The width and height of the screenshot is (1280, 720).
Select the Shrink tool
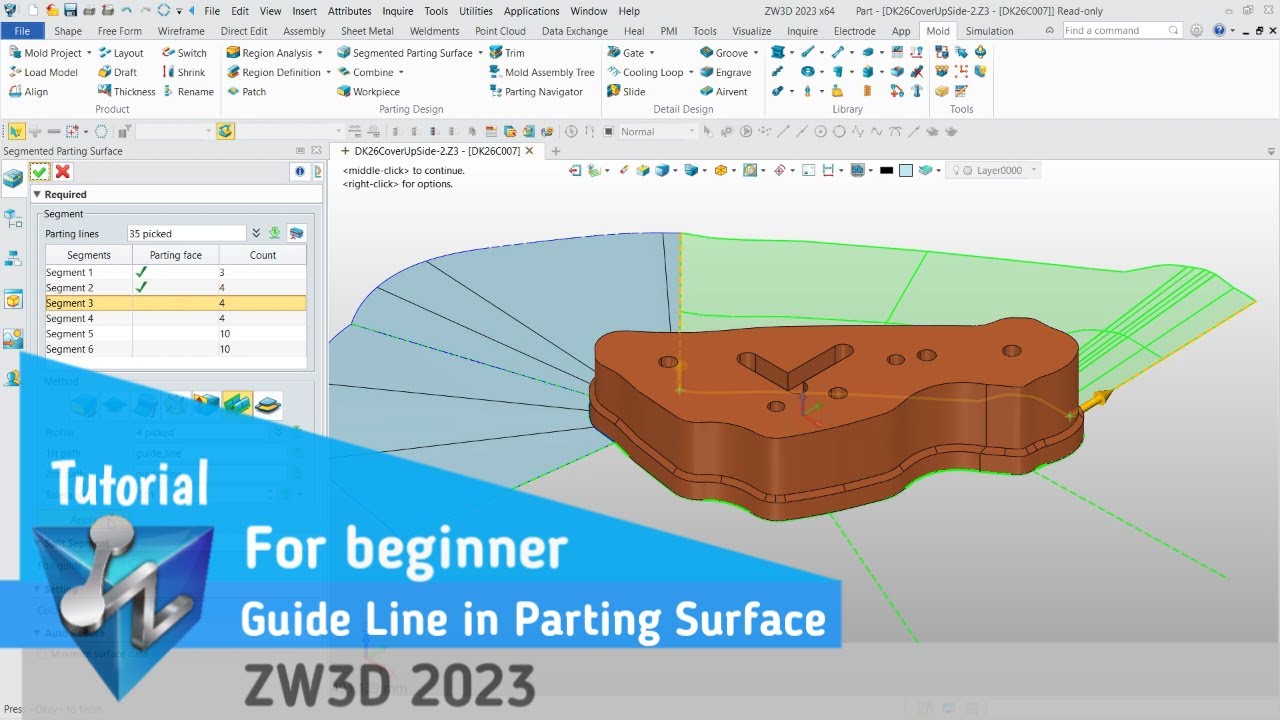coord(183,72)
